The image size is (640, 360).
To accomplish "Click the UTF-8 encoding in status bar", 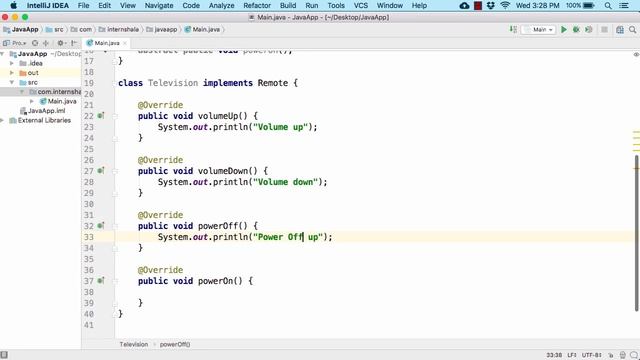I will (591, 355).
